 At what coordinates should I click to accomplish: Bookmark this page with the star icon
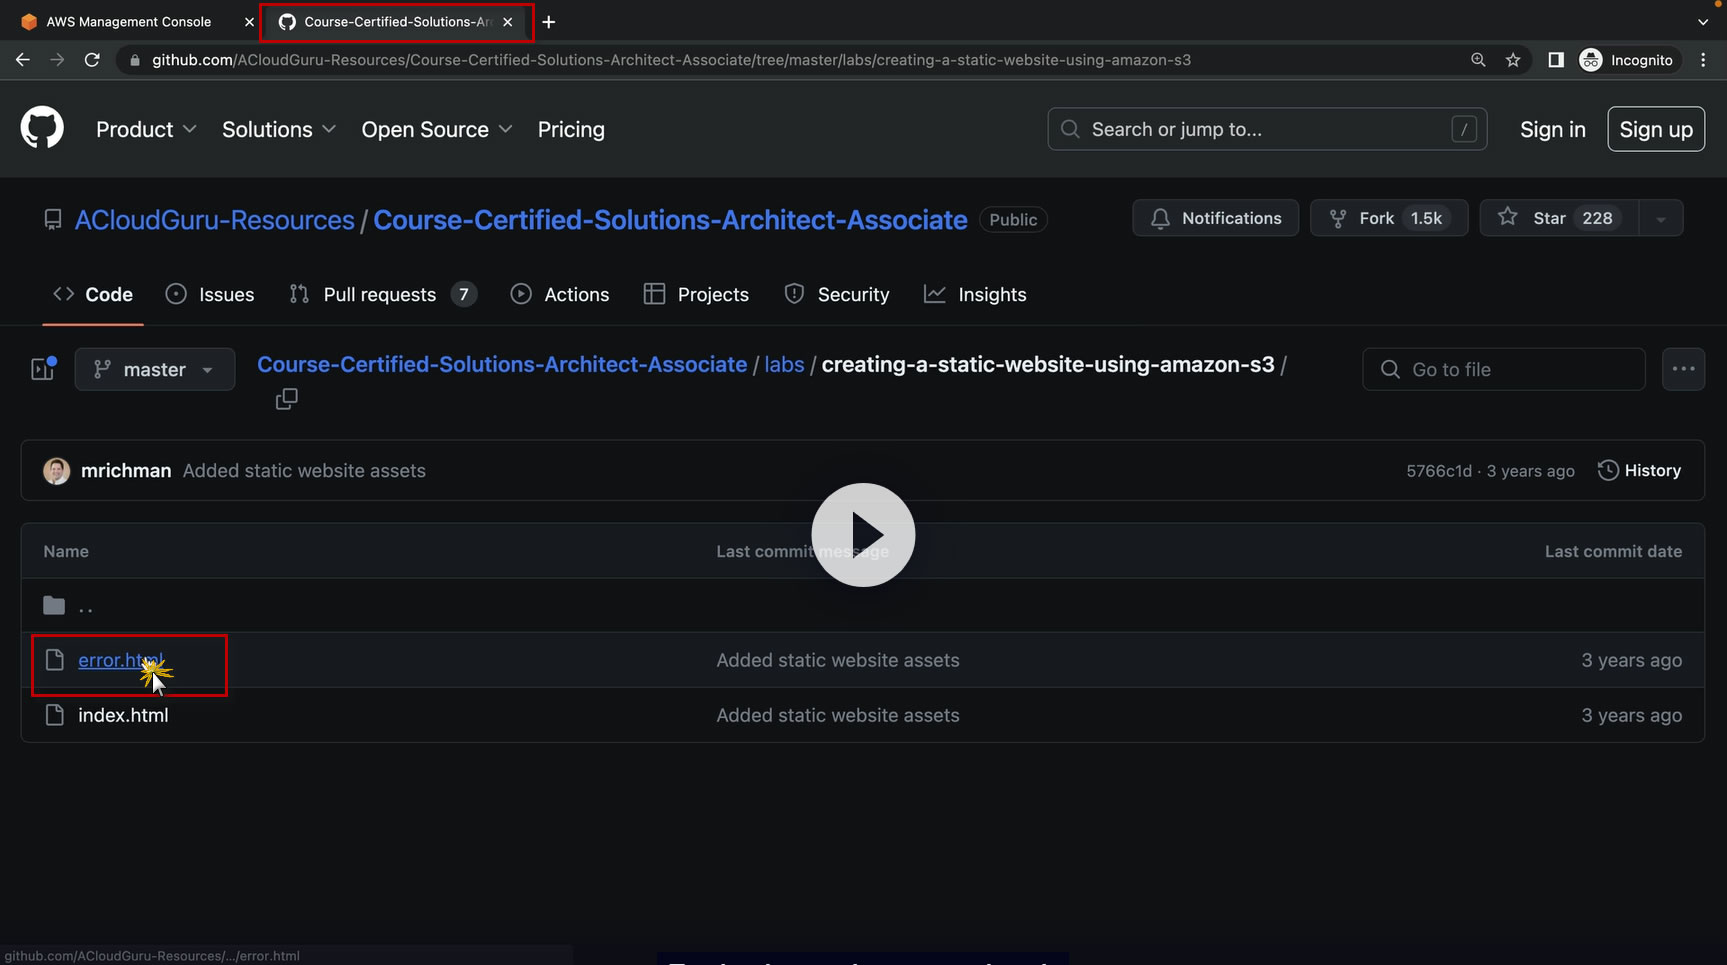point(1513,60)
